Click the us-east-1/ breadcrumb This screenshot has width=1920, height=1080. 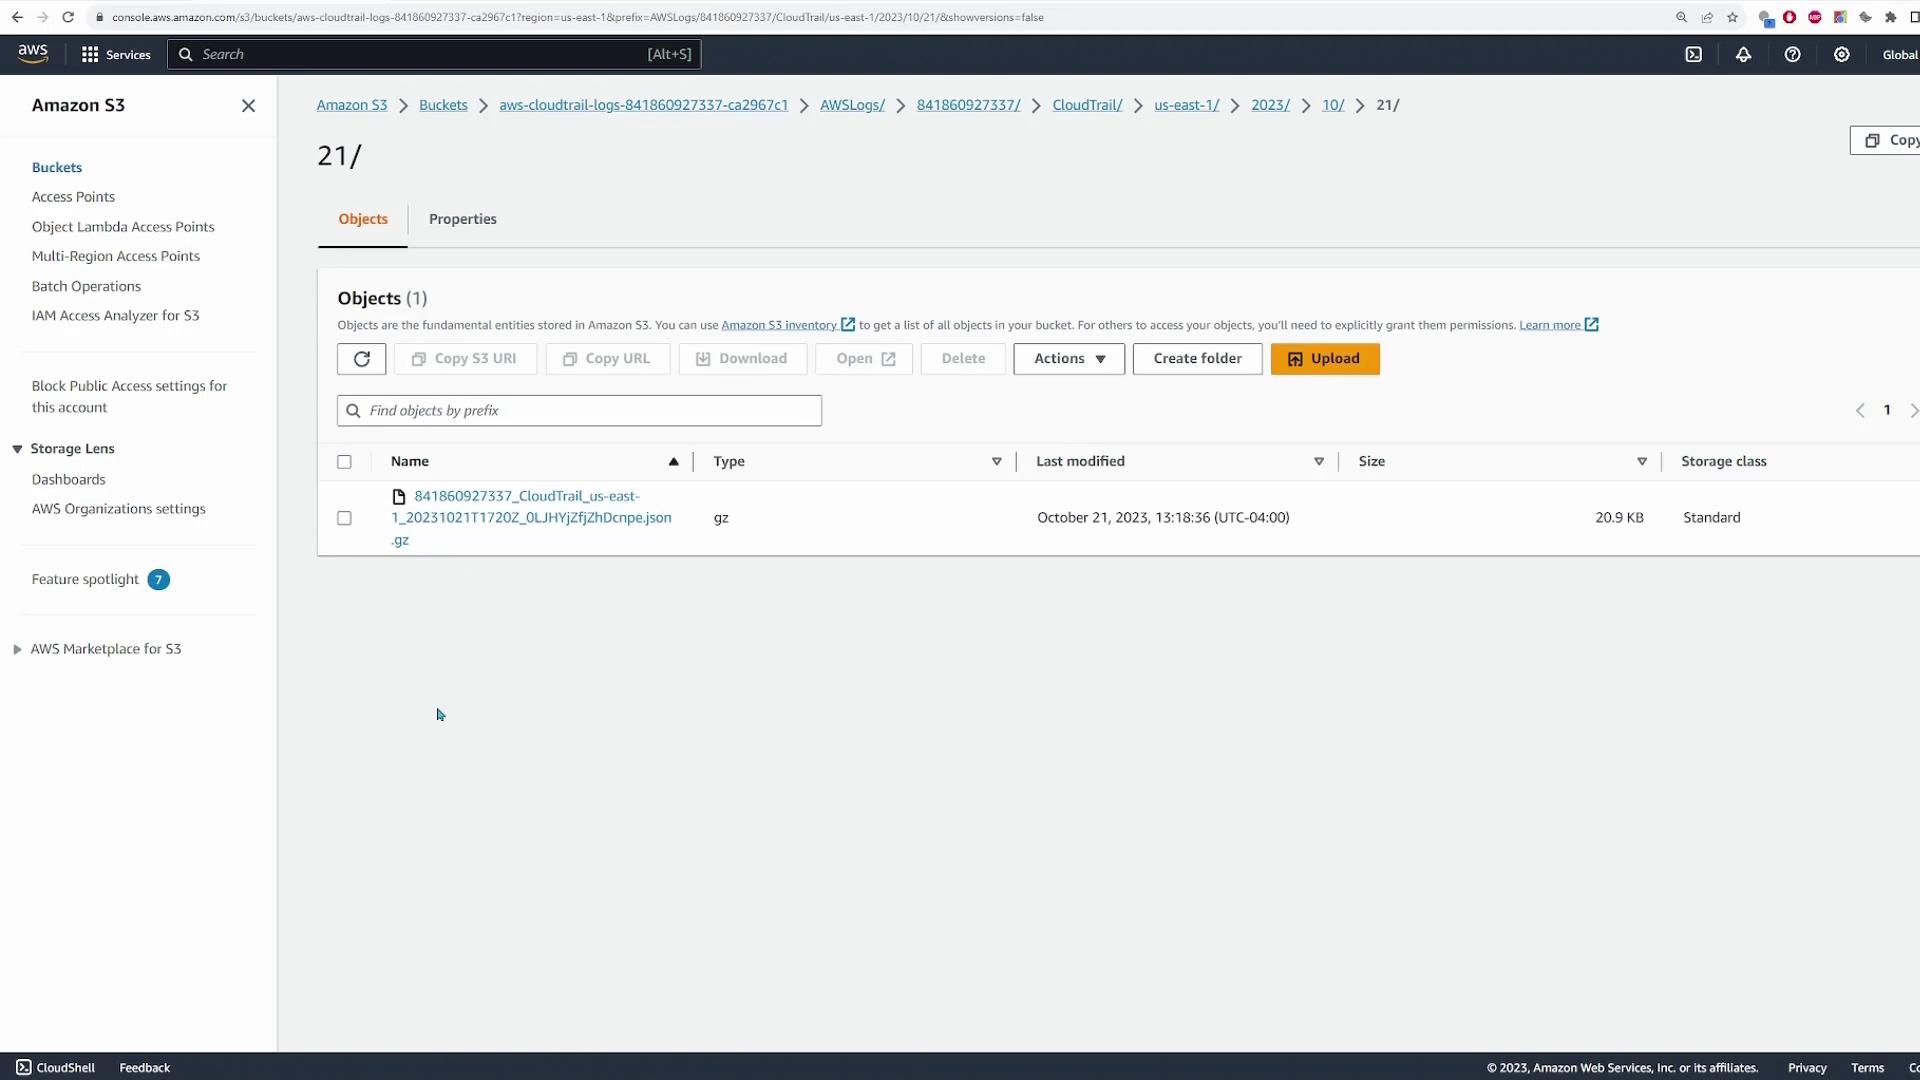pos(1186,105)
